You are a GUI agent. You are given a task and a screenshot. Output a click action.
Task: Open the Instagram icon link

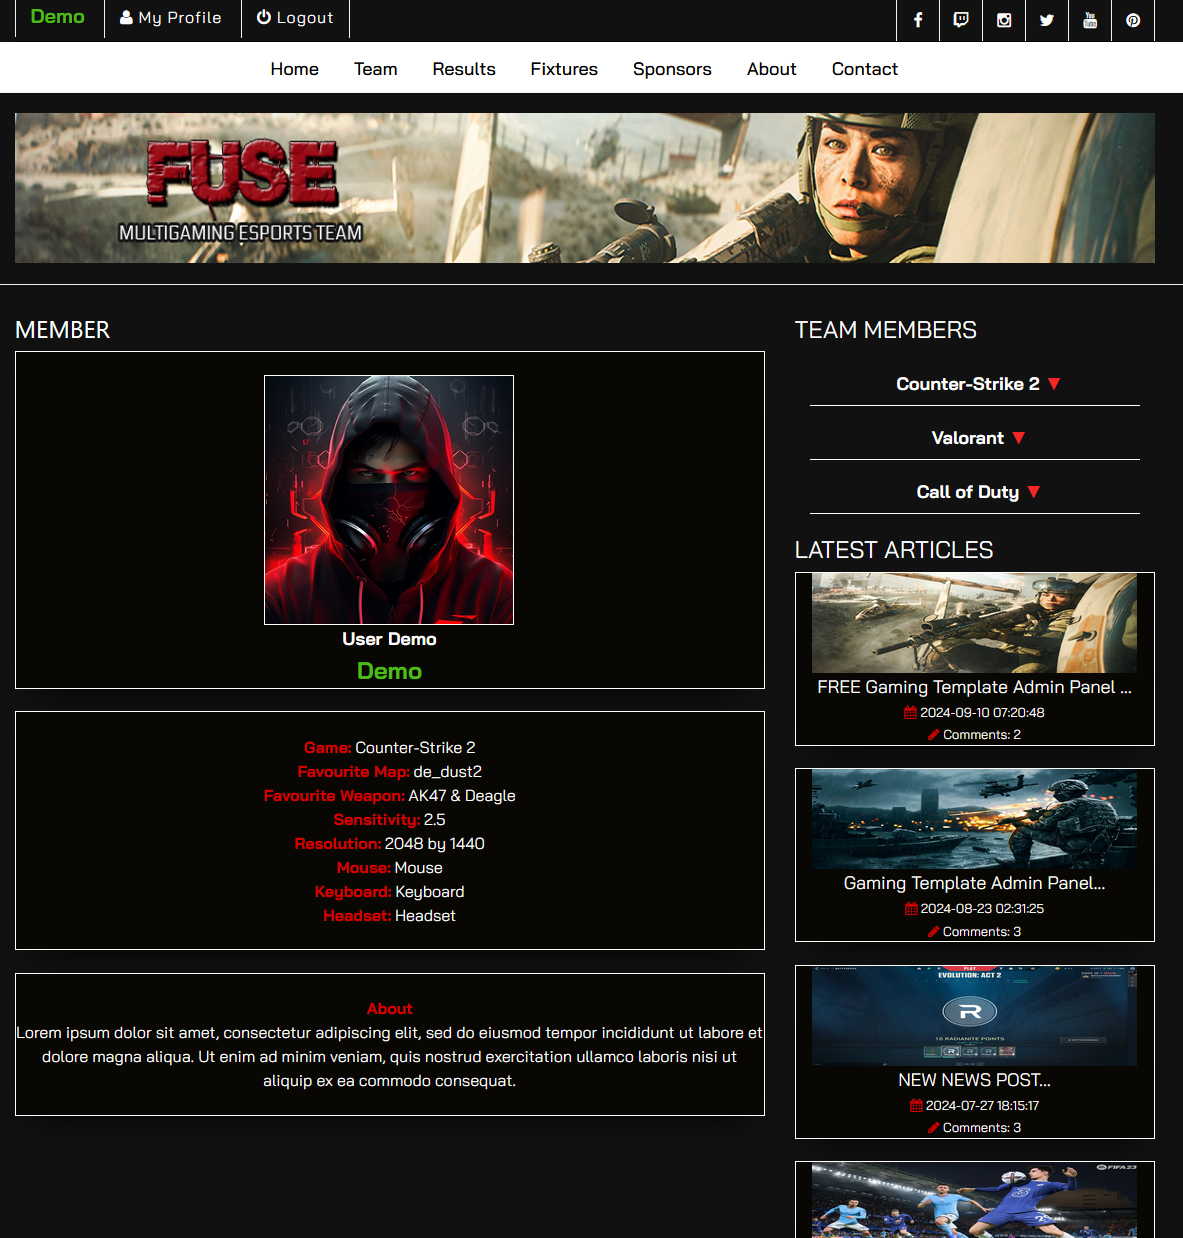click(x=1004, y=20)
